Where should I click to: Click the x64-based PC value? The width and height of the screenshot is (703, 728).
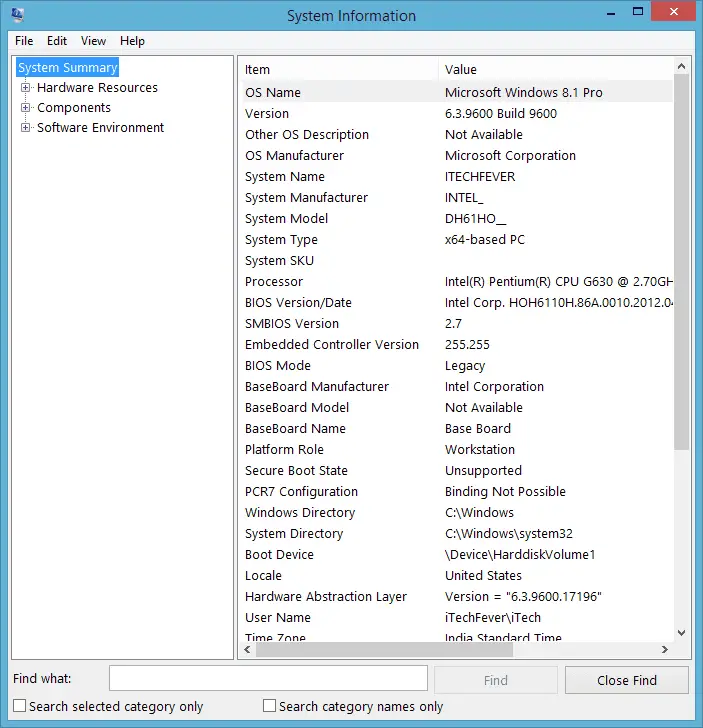coord(485,240)
